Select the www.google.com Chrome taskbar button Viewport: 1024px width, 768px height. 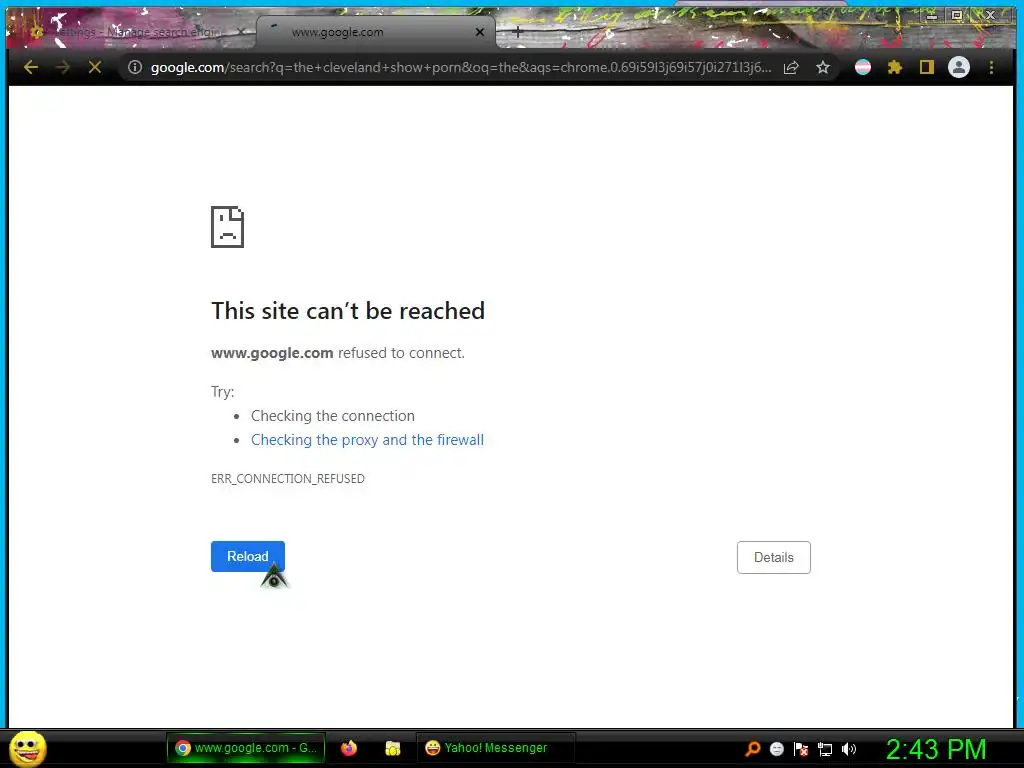click(x=246, y=748)
